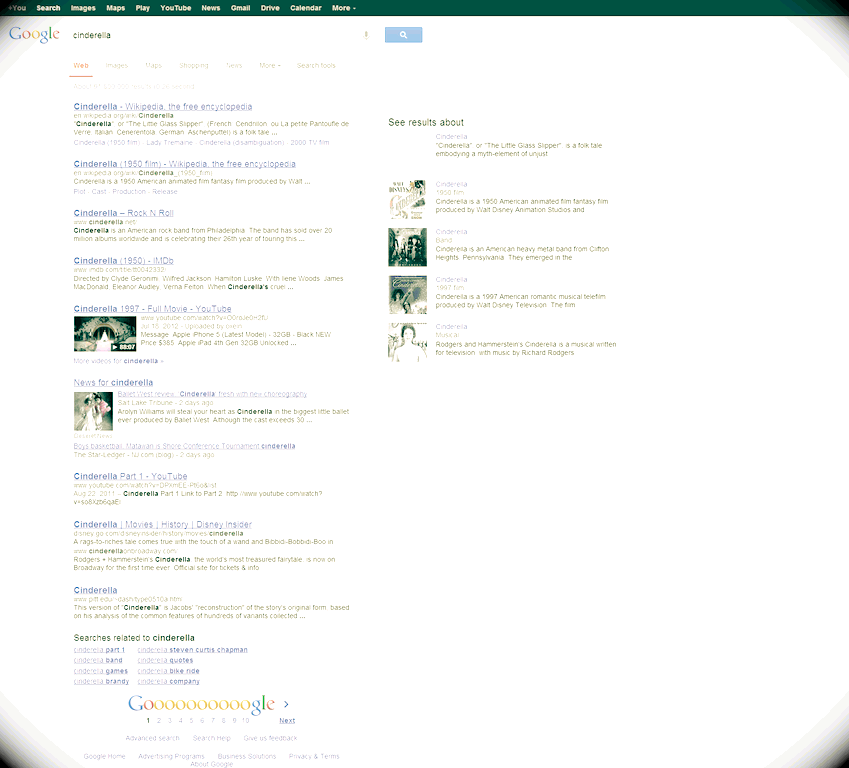Open Search Help link
The width and height of the screenshot is (849, 768).
[x=211, y=738]
